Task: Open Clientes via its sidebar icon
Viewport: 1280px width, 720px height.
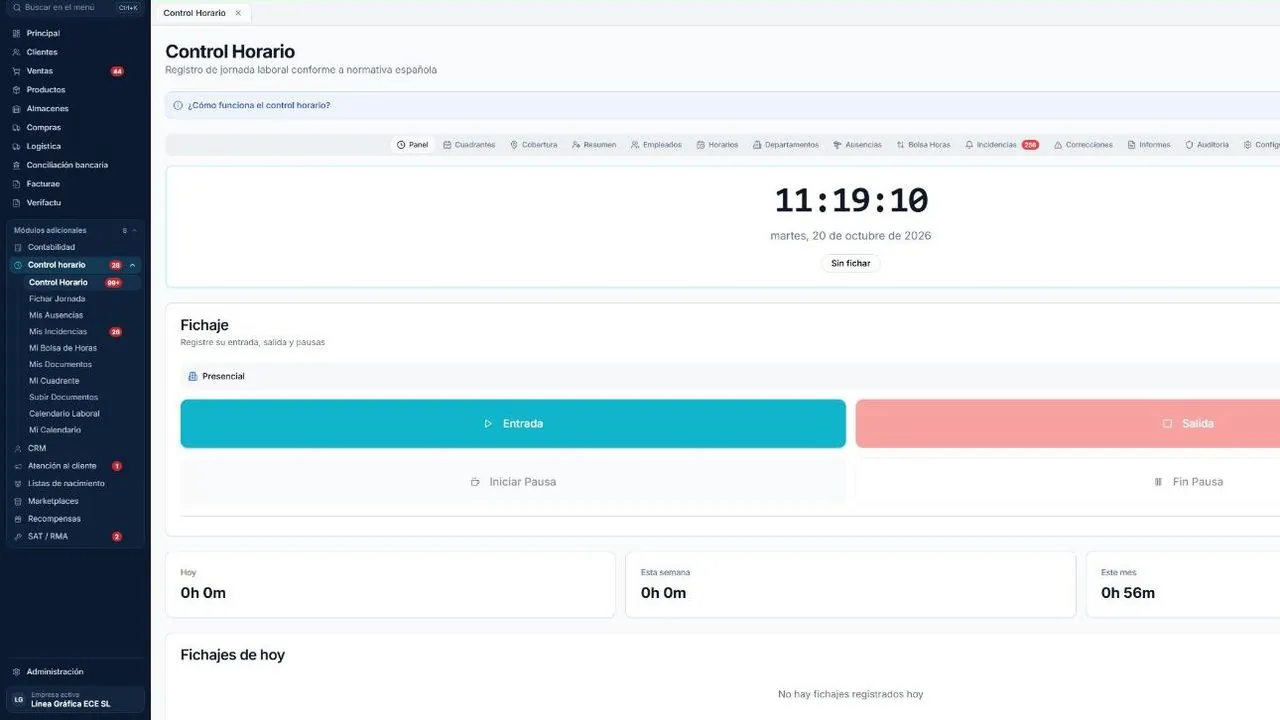Action: pyautogui.click(x=16, y=52)
